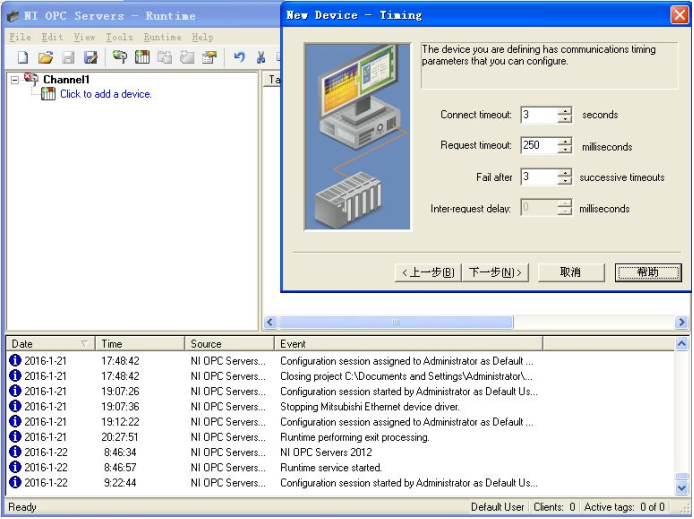Click the disabled Inter-request delay field

(x=539, y=207)
